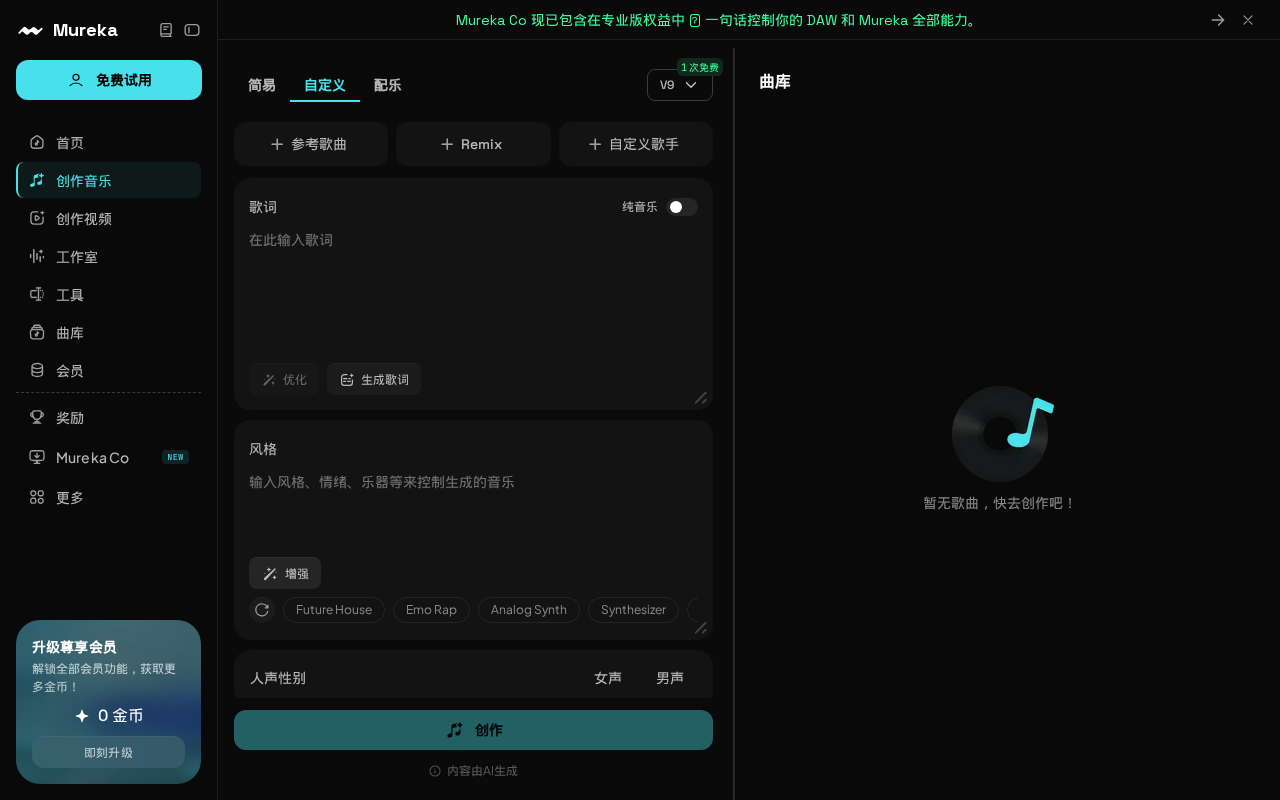
Task: Click the 0 金币 coin balance
Action: click(108, 715)
